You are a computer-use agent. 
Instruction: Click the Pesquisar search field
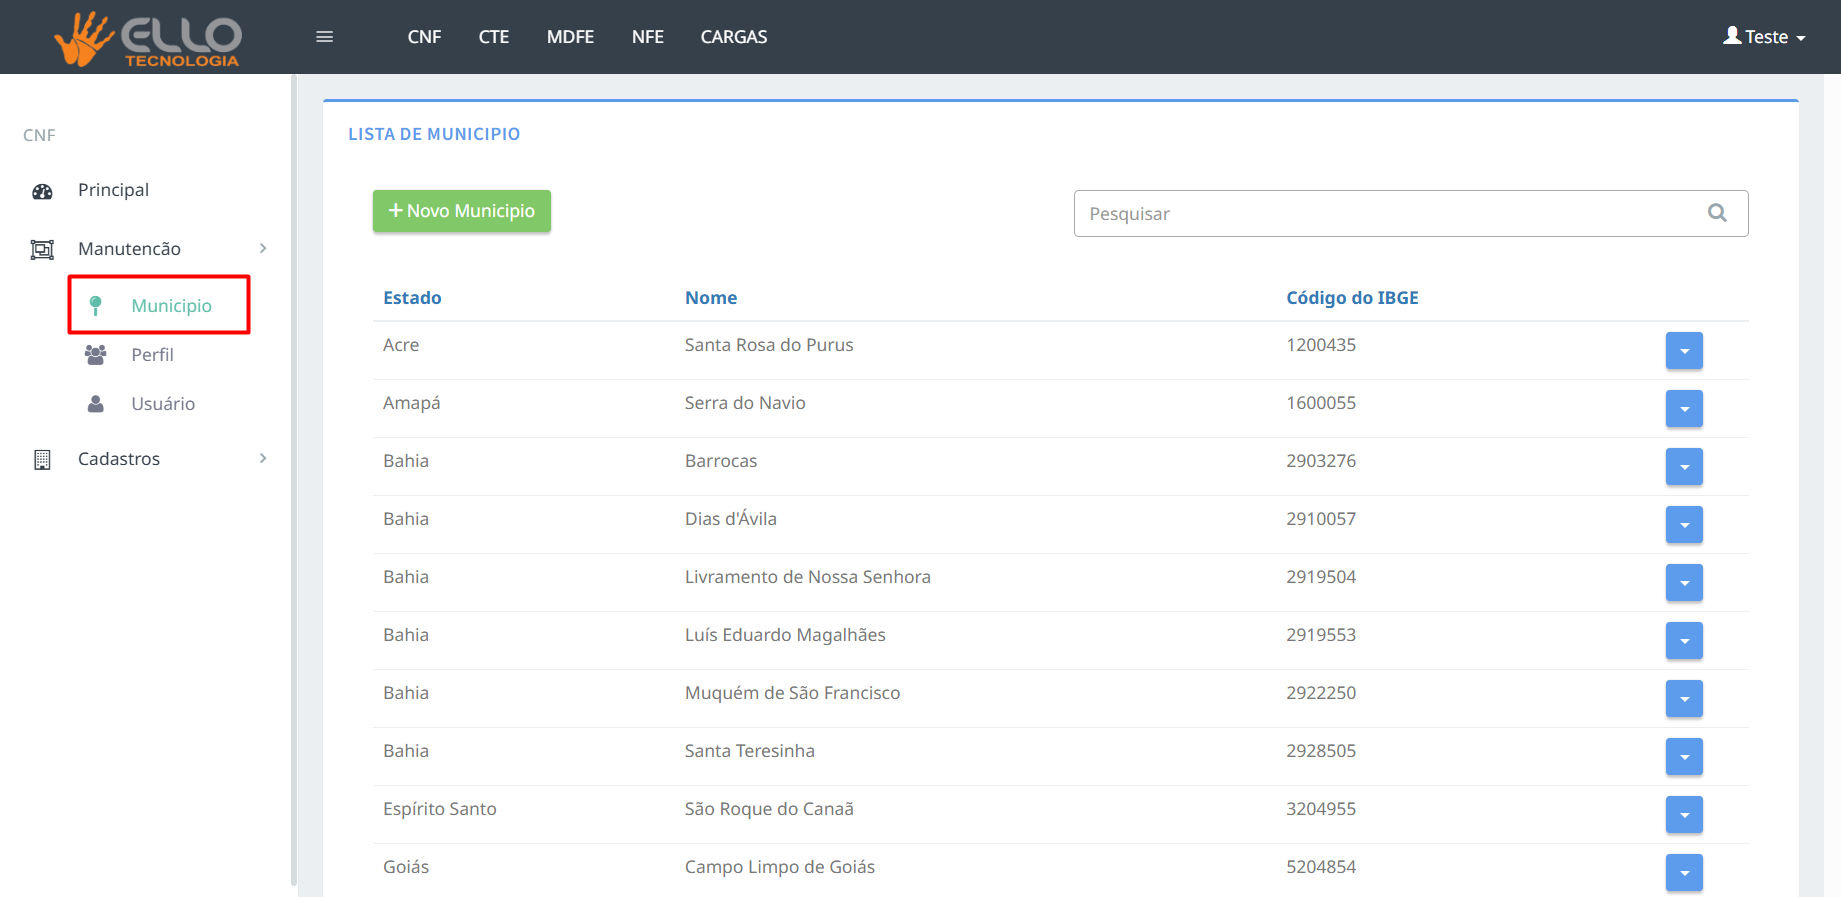(1390, 214)
